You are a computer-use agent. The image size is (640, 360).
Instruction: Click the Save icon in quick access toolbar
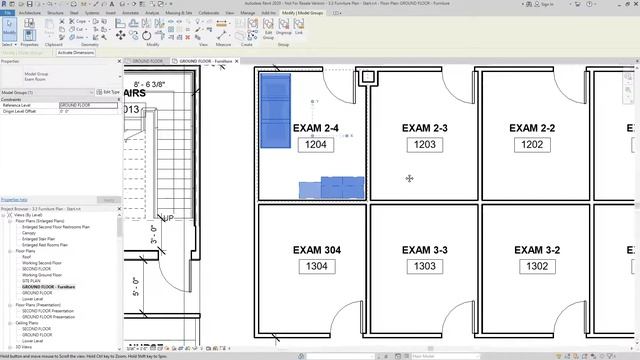click(29, 4)
